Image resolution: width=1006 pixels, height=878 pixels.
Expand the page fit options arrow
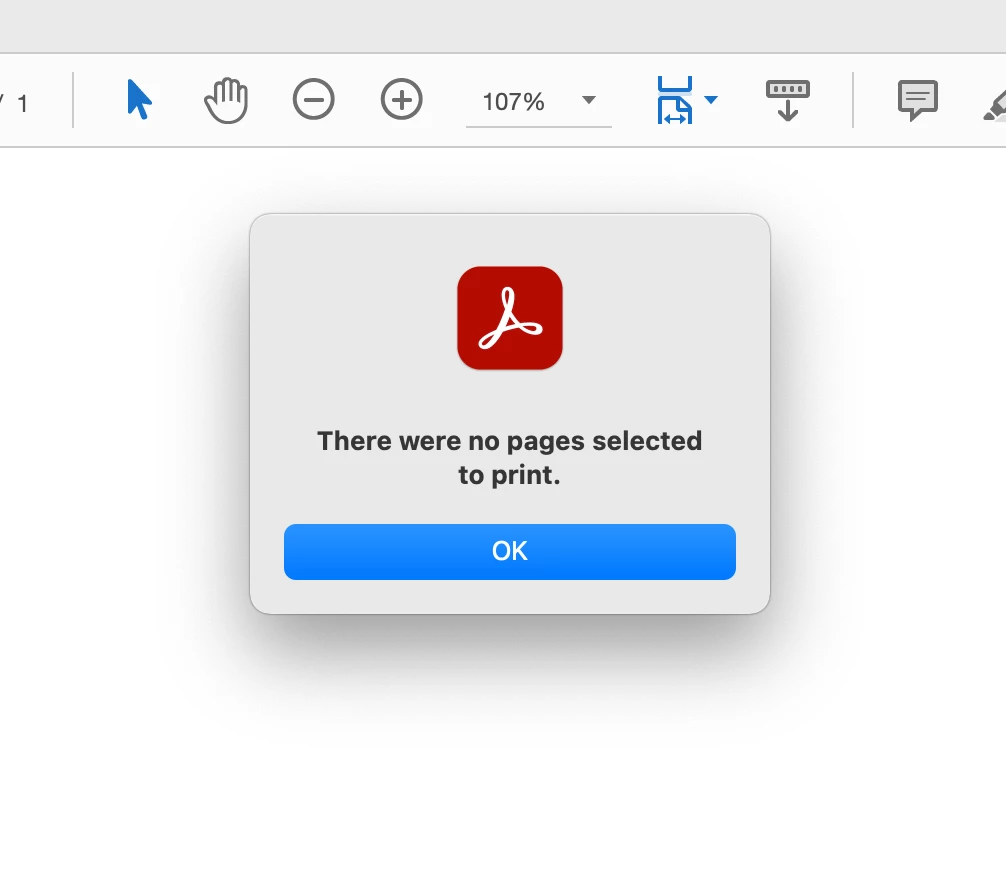pos(711,99)
